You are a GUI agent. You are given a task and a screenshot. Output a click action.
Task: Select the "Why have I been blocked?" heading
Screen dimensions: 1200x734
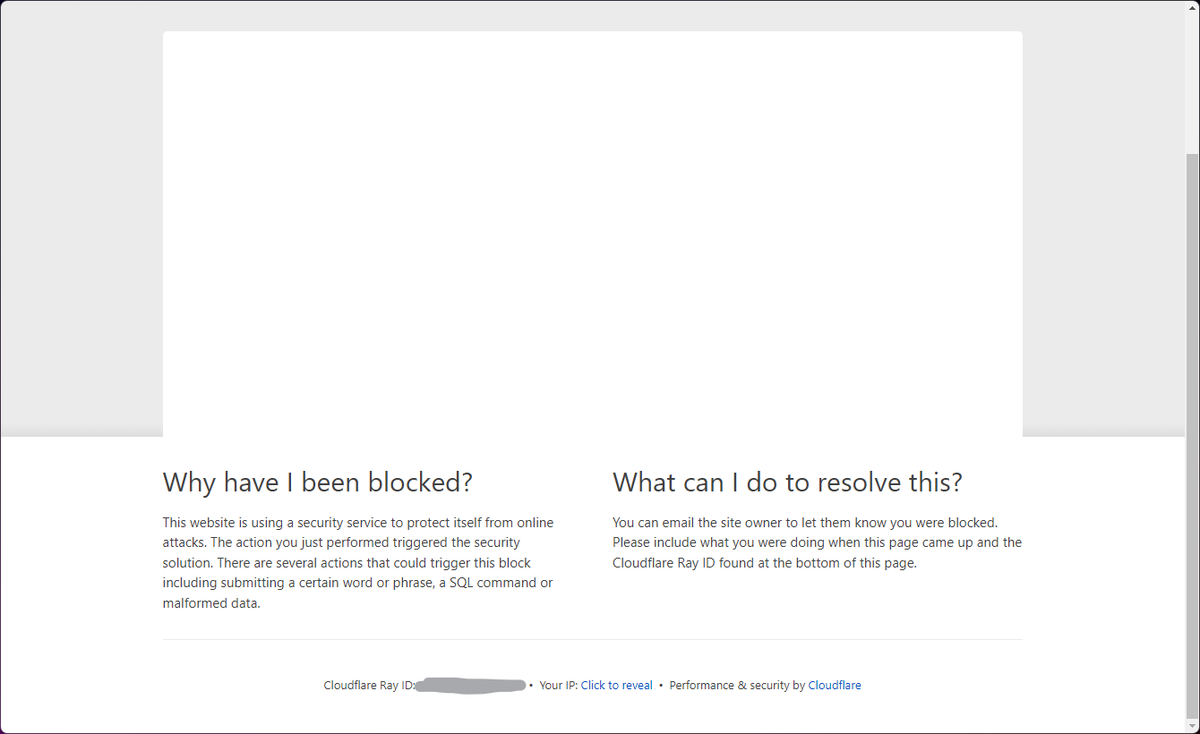click(x=318, y=482)
